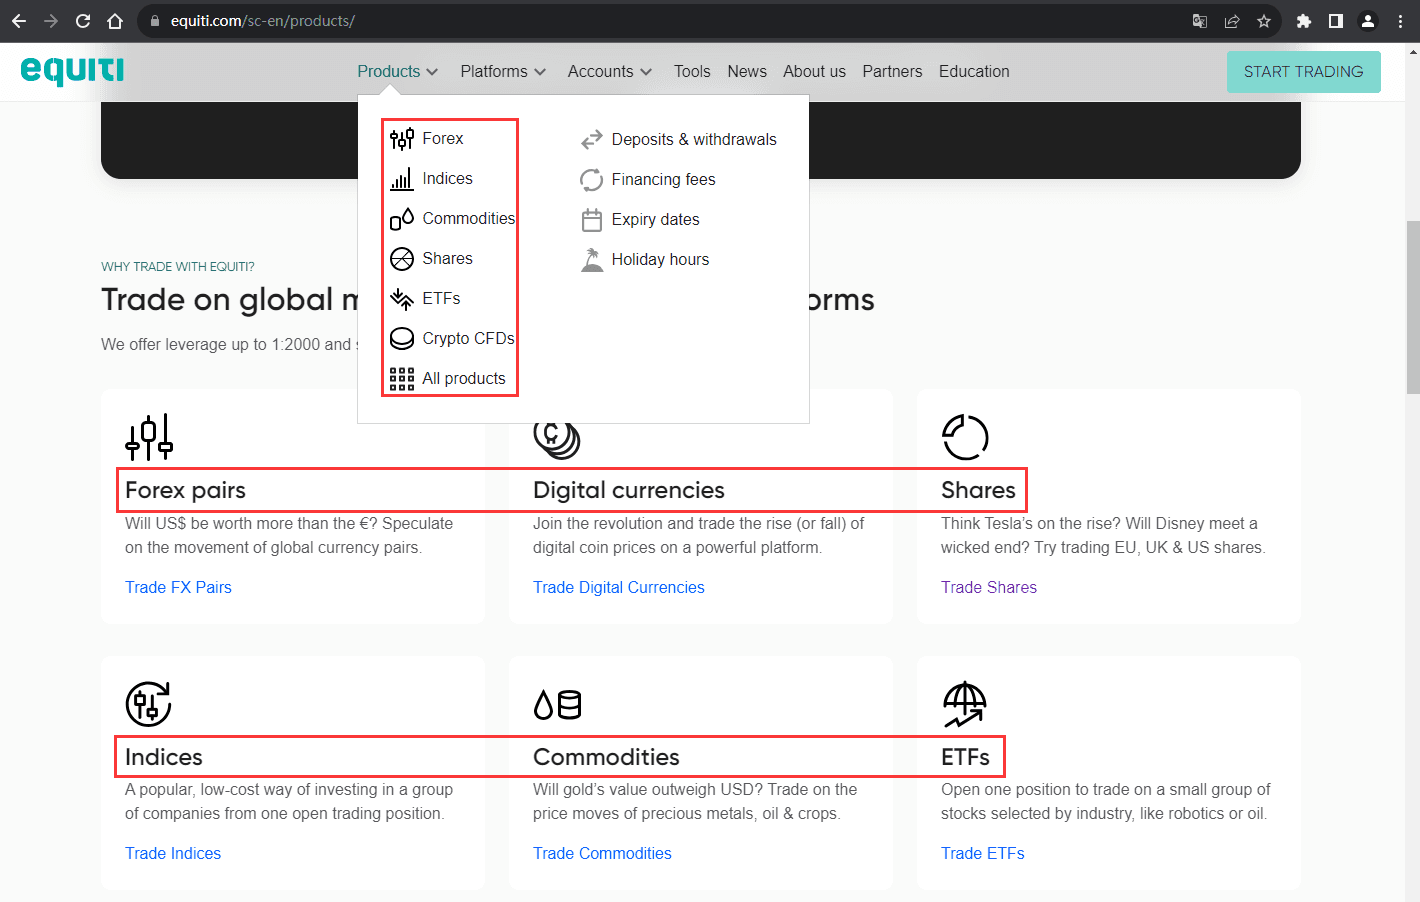Click the translate page icon

click(x=1200, y=21)
